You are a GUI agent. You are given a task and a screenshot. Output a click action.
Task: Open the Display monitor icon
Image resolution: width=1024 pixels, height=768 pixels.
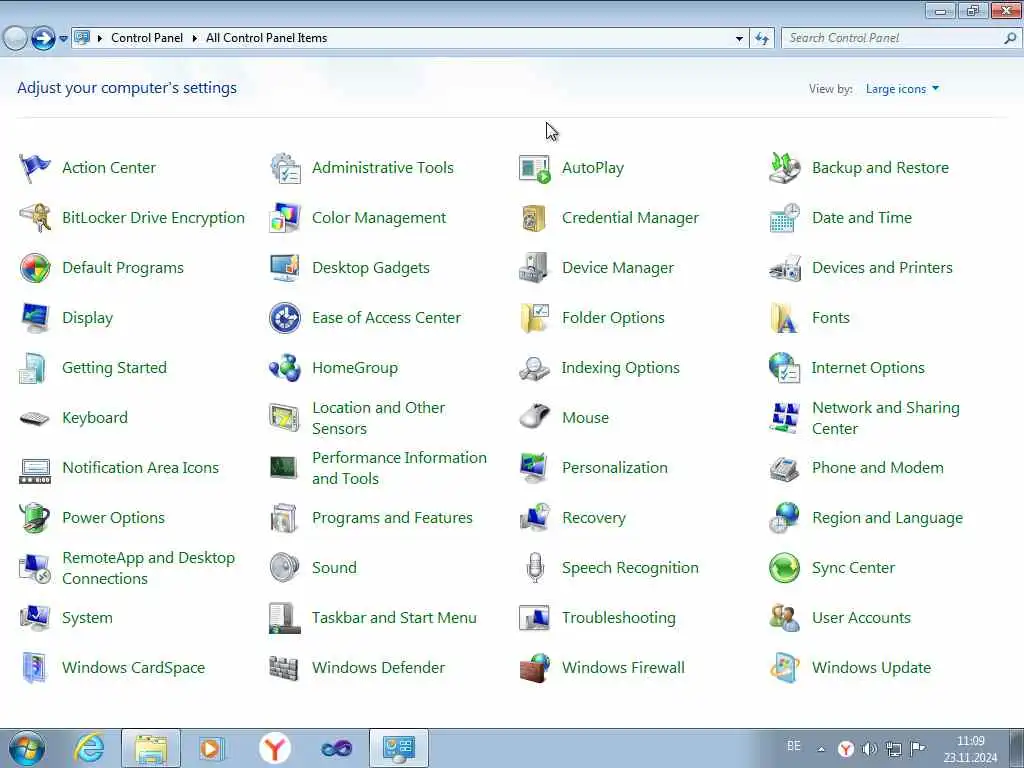pyautogui.click(x=35, y=318)
